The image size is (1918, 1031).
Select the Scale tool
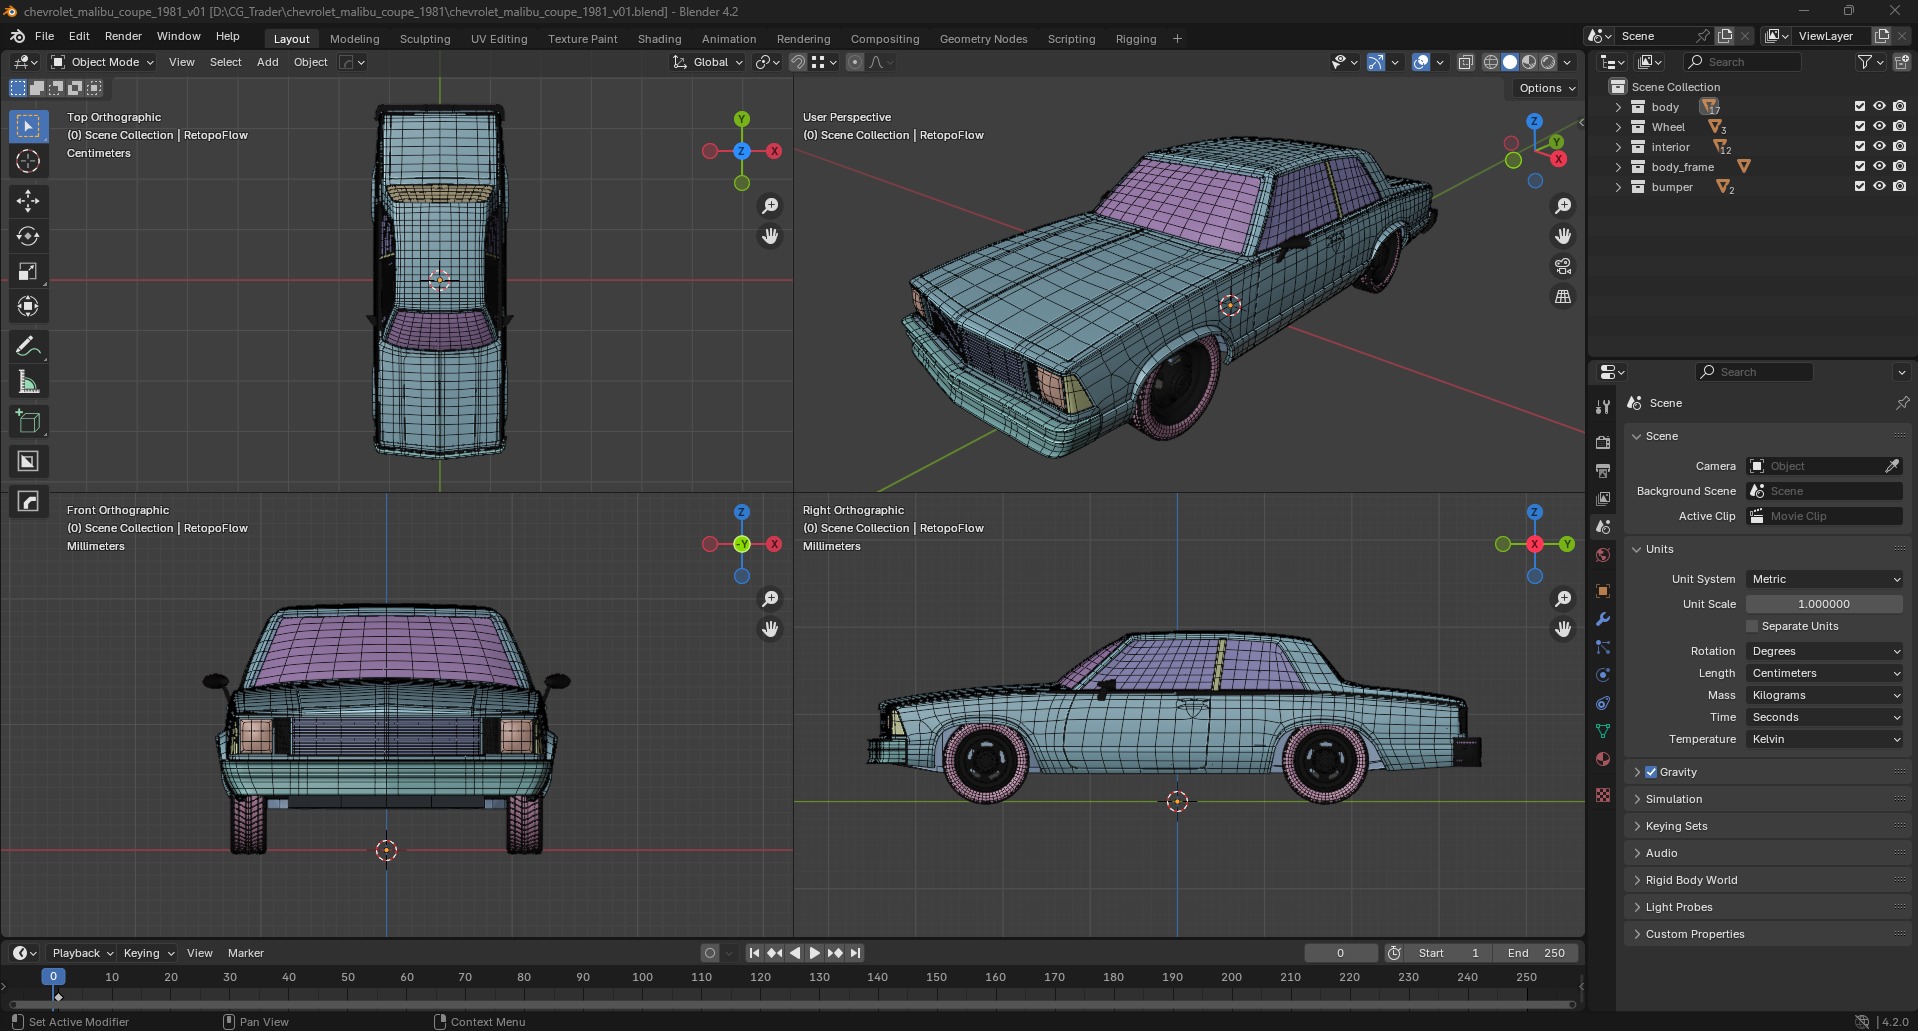point(28,271)
